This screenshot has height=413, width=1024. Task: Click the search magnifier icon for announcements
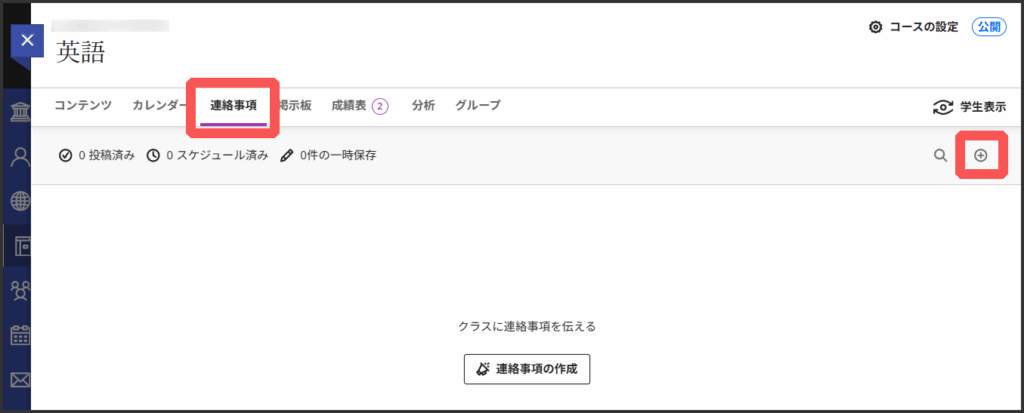point(940,155)
